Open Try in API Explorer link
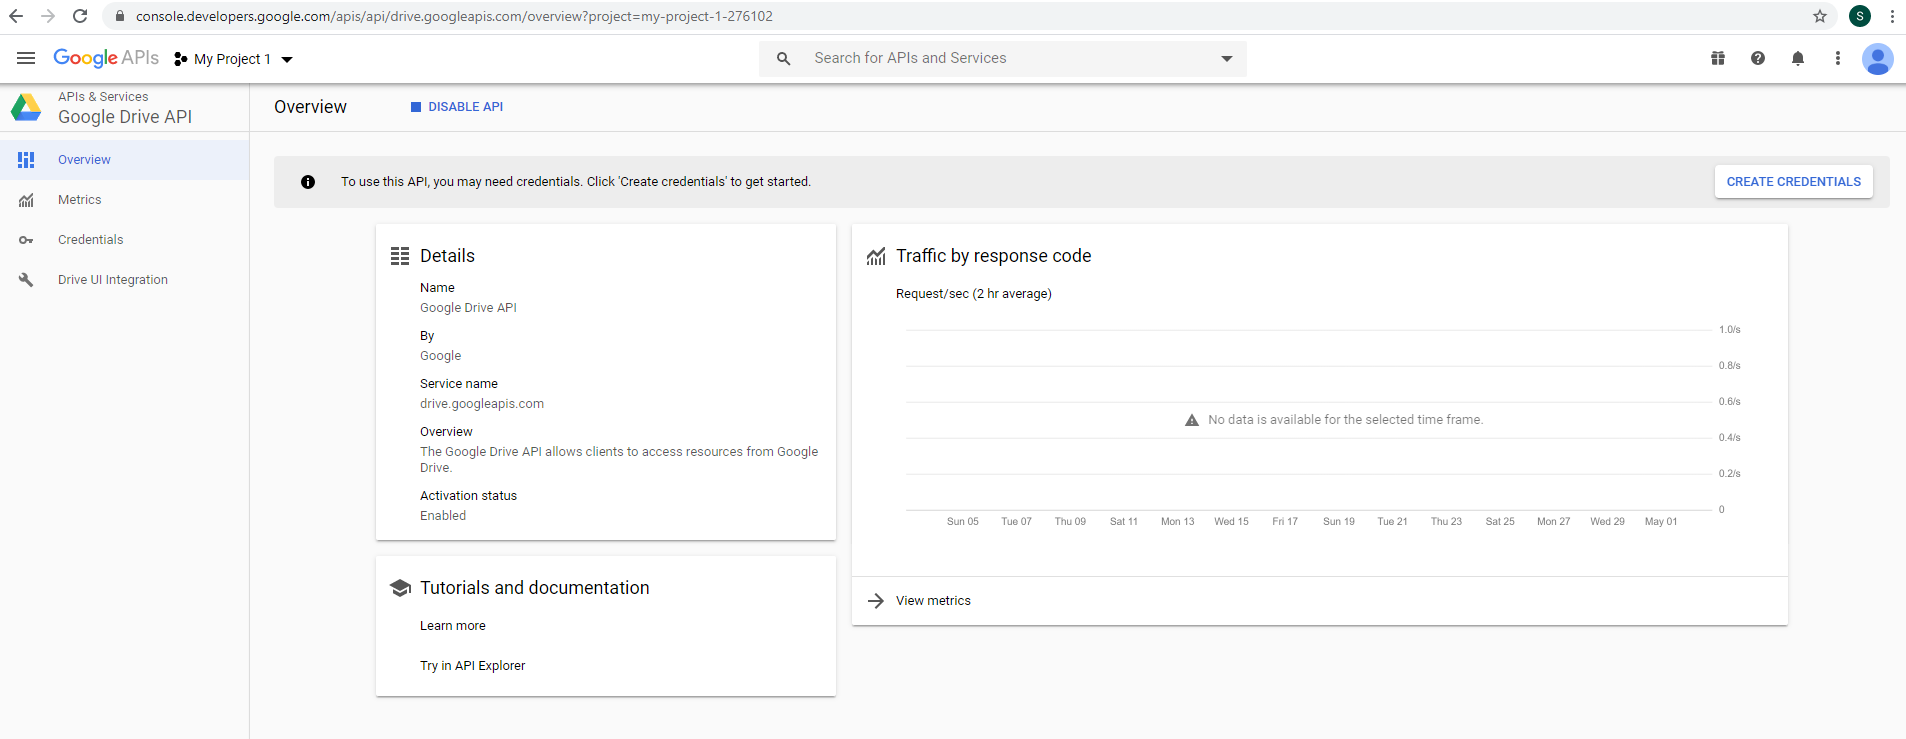Screen dimensions: 1906x739 point(473,666)
